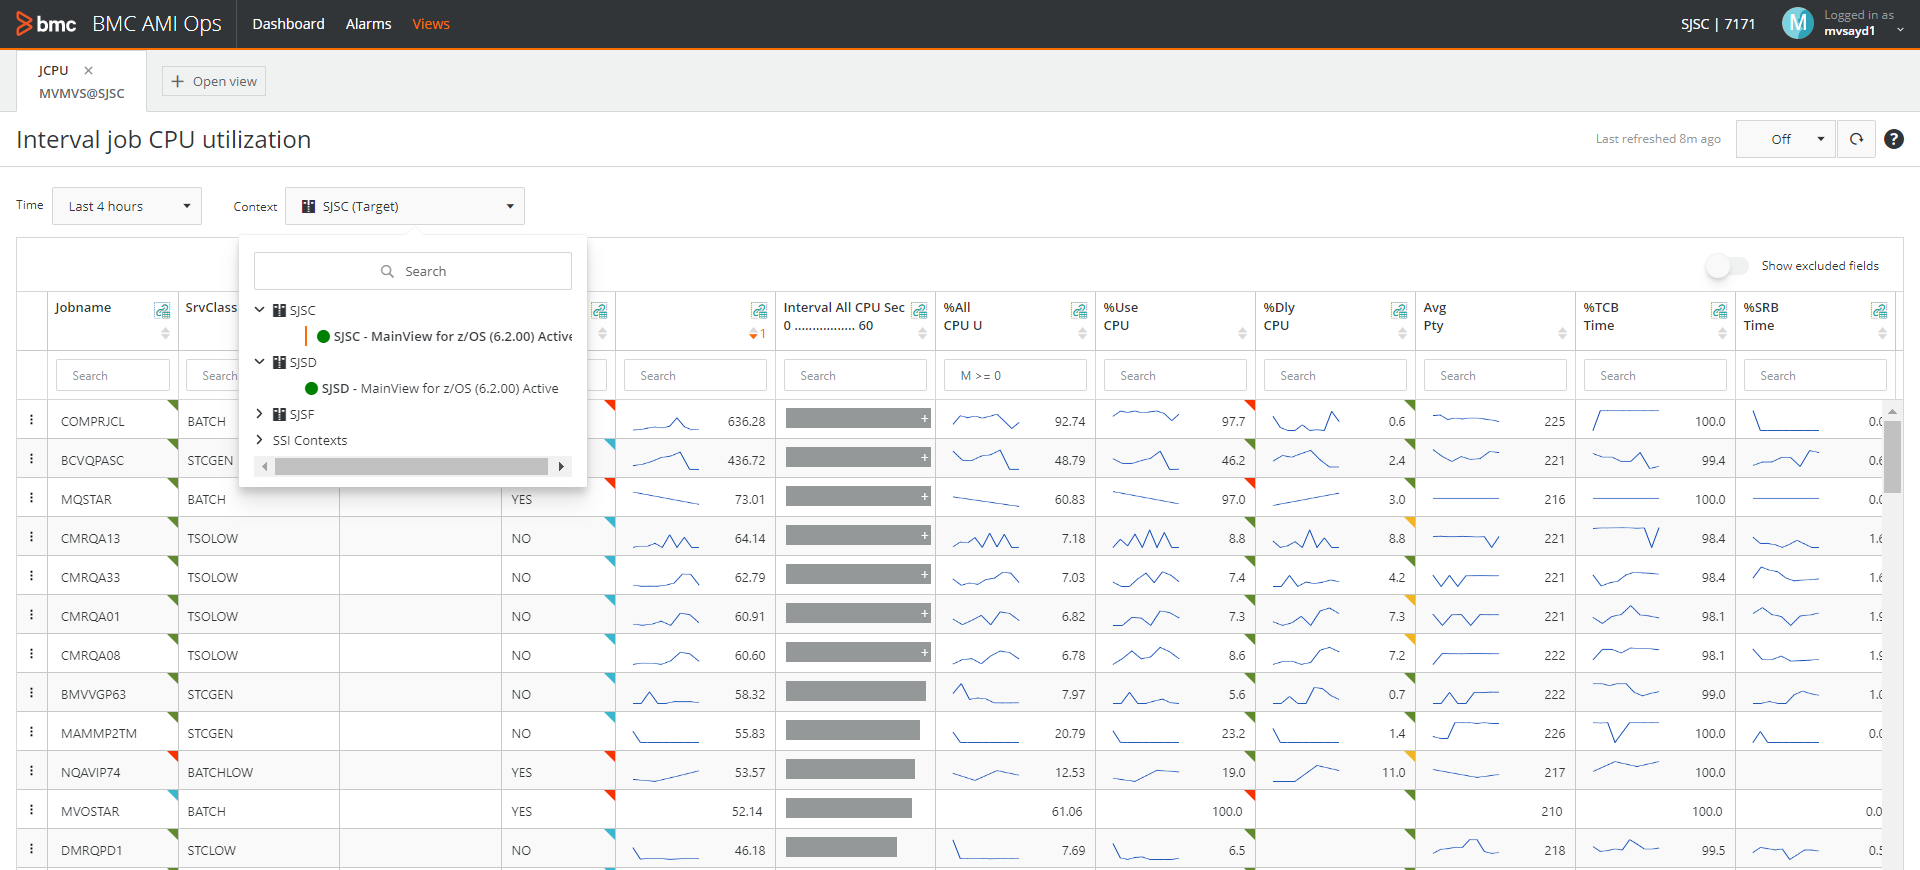Sort by the Avg Pty column arrows
The image size is (1920, 870).
click(x=1562, y=334)
